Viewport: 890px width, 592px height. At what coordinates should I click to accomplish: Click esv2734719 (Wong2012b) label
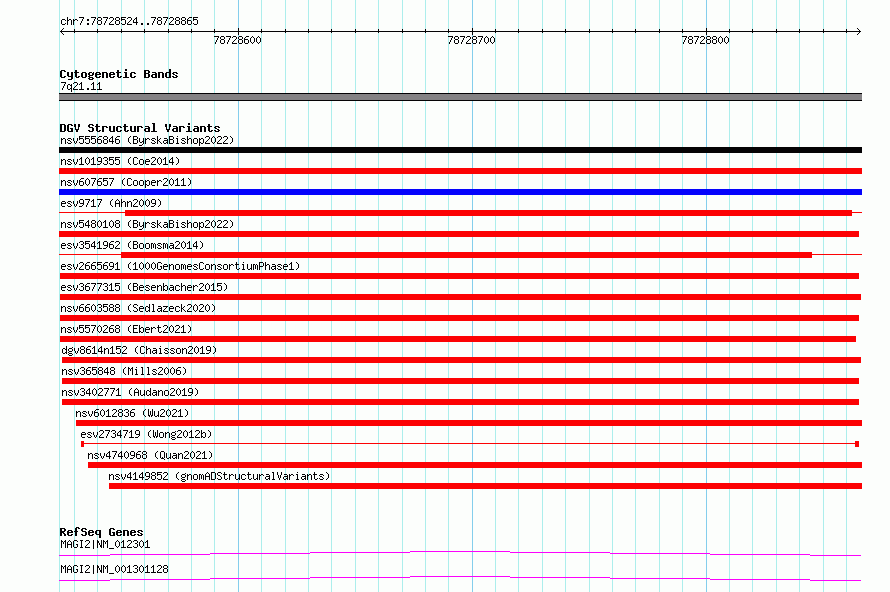pos(146,434)
